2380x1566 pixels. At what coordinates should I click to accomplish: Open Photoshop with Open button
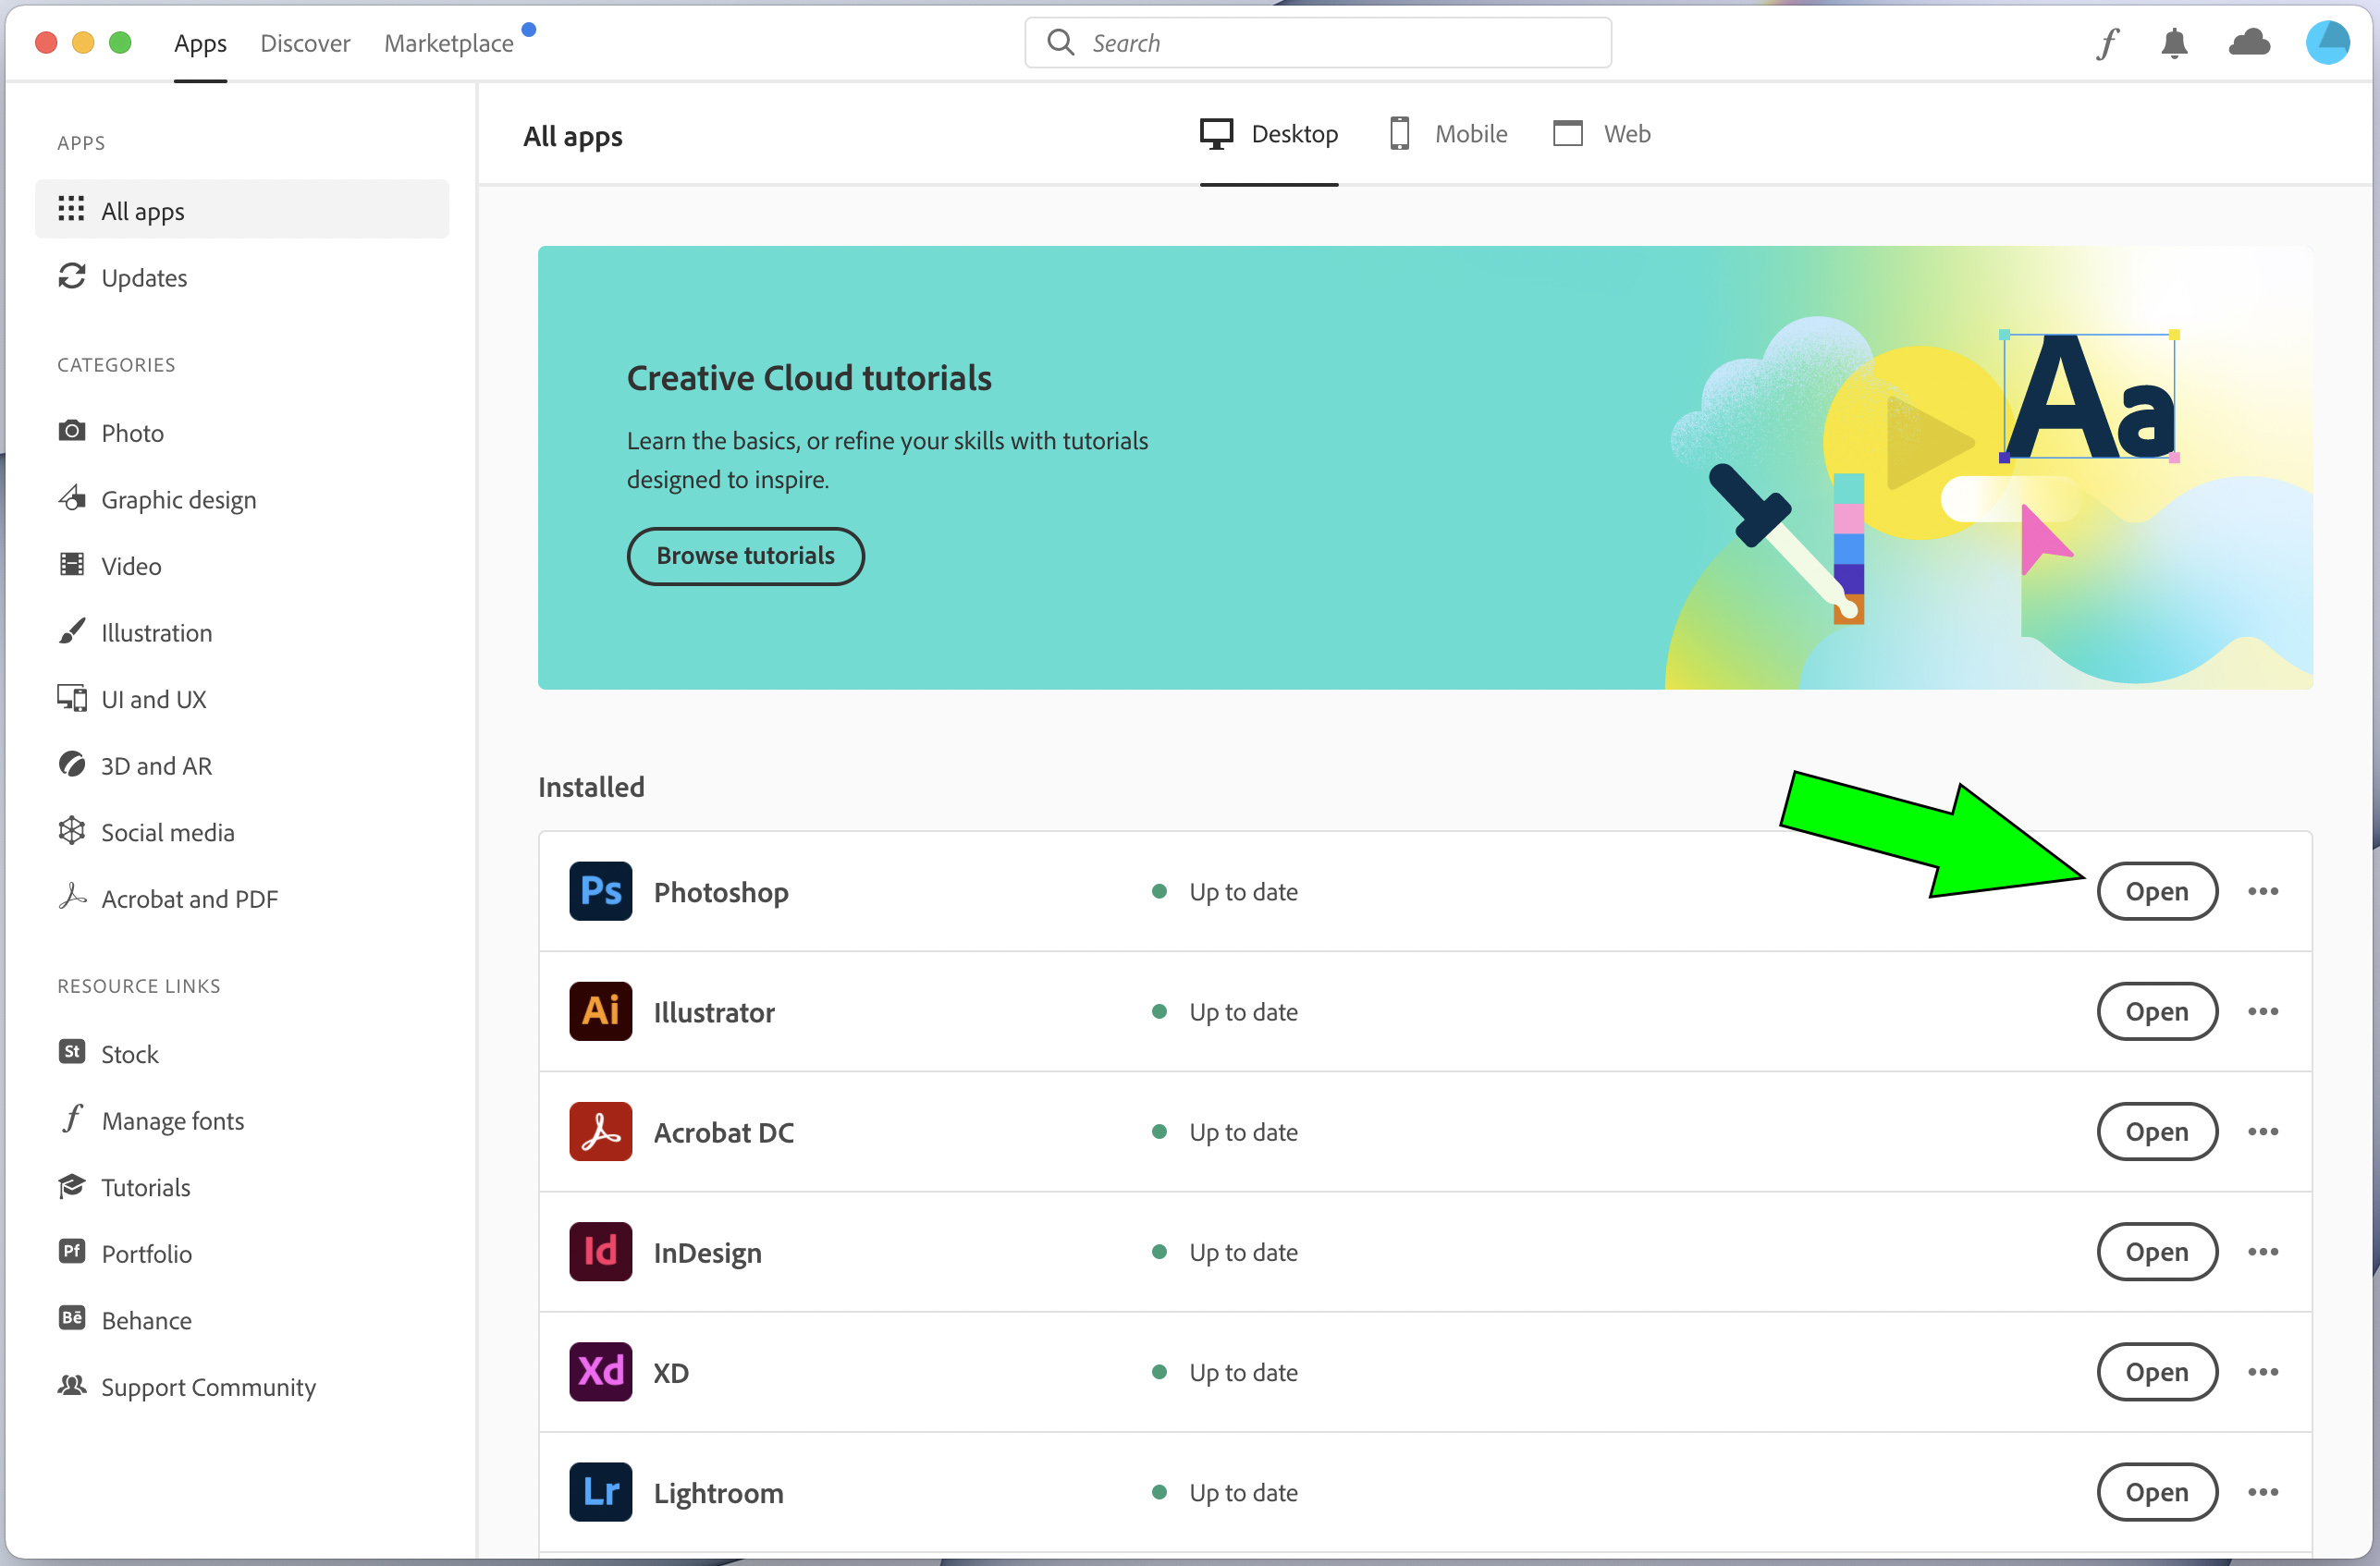pos(2157,891)
